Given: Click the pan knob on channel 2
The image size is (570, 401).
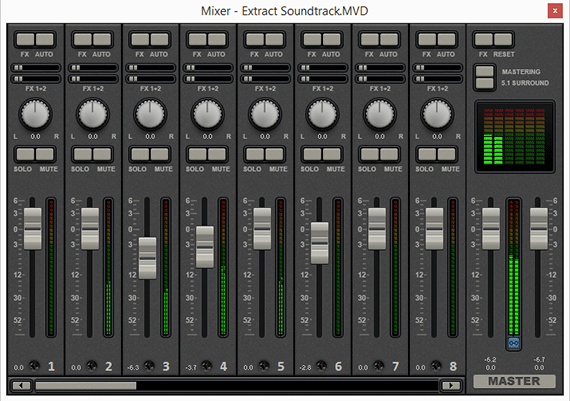Looking at the screenshot, I should click(x=93, y=114).
